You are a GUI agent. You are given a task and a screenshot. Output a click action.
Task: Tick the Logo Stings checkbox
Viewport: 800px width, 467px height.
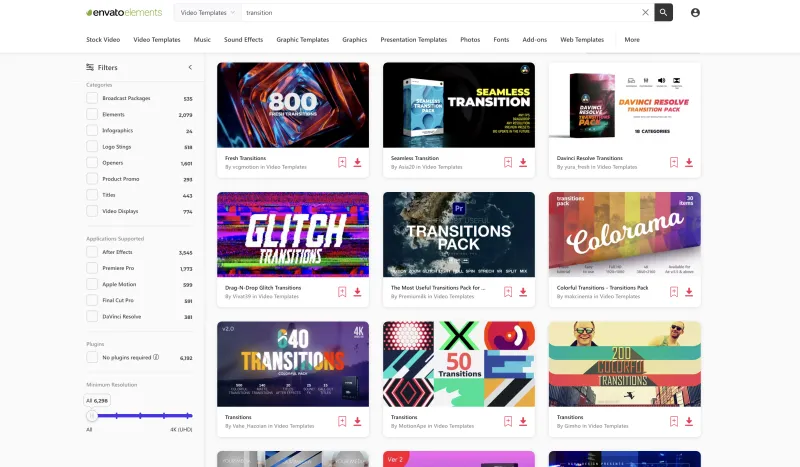tap(92, 146)
